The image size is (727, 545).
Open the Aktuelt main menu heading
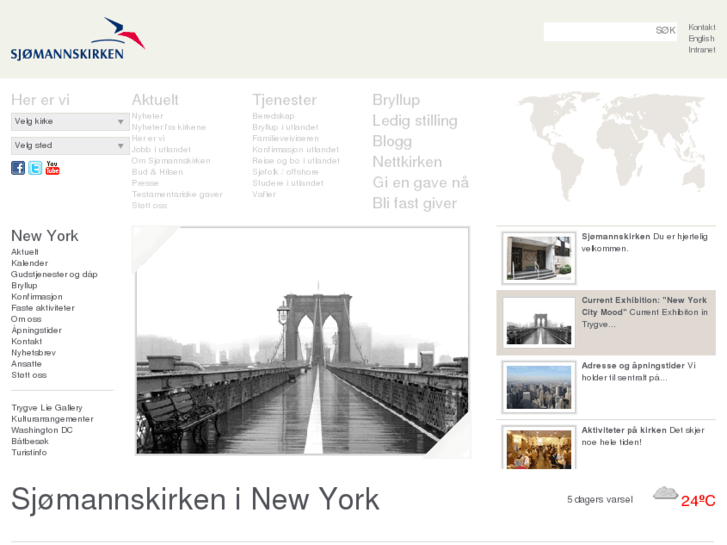pyautogui.click(x=155, y=100)
